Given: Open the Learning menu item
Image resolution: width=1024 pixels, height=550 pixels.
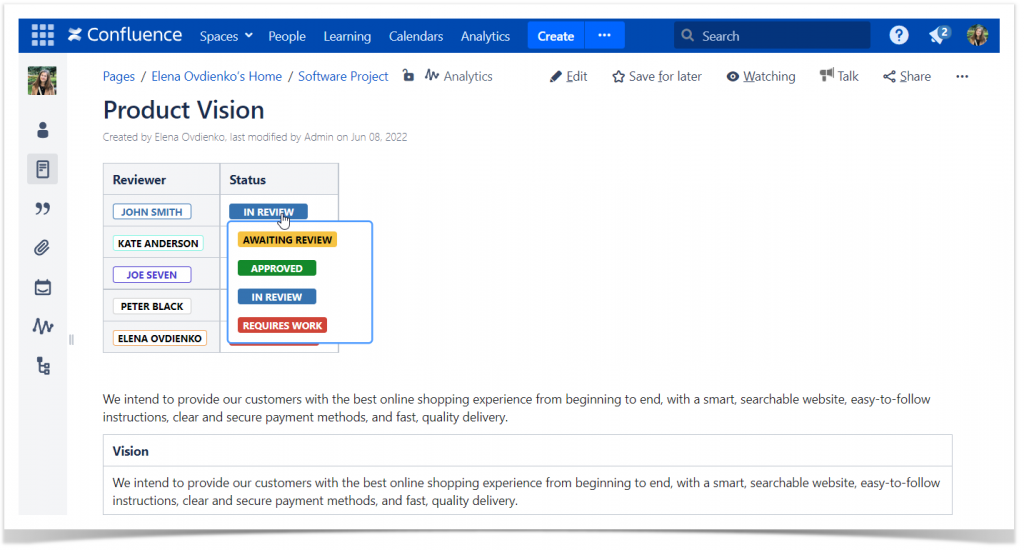Looking at the screenshot, I should click(347, 36).
